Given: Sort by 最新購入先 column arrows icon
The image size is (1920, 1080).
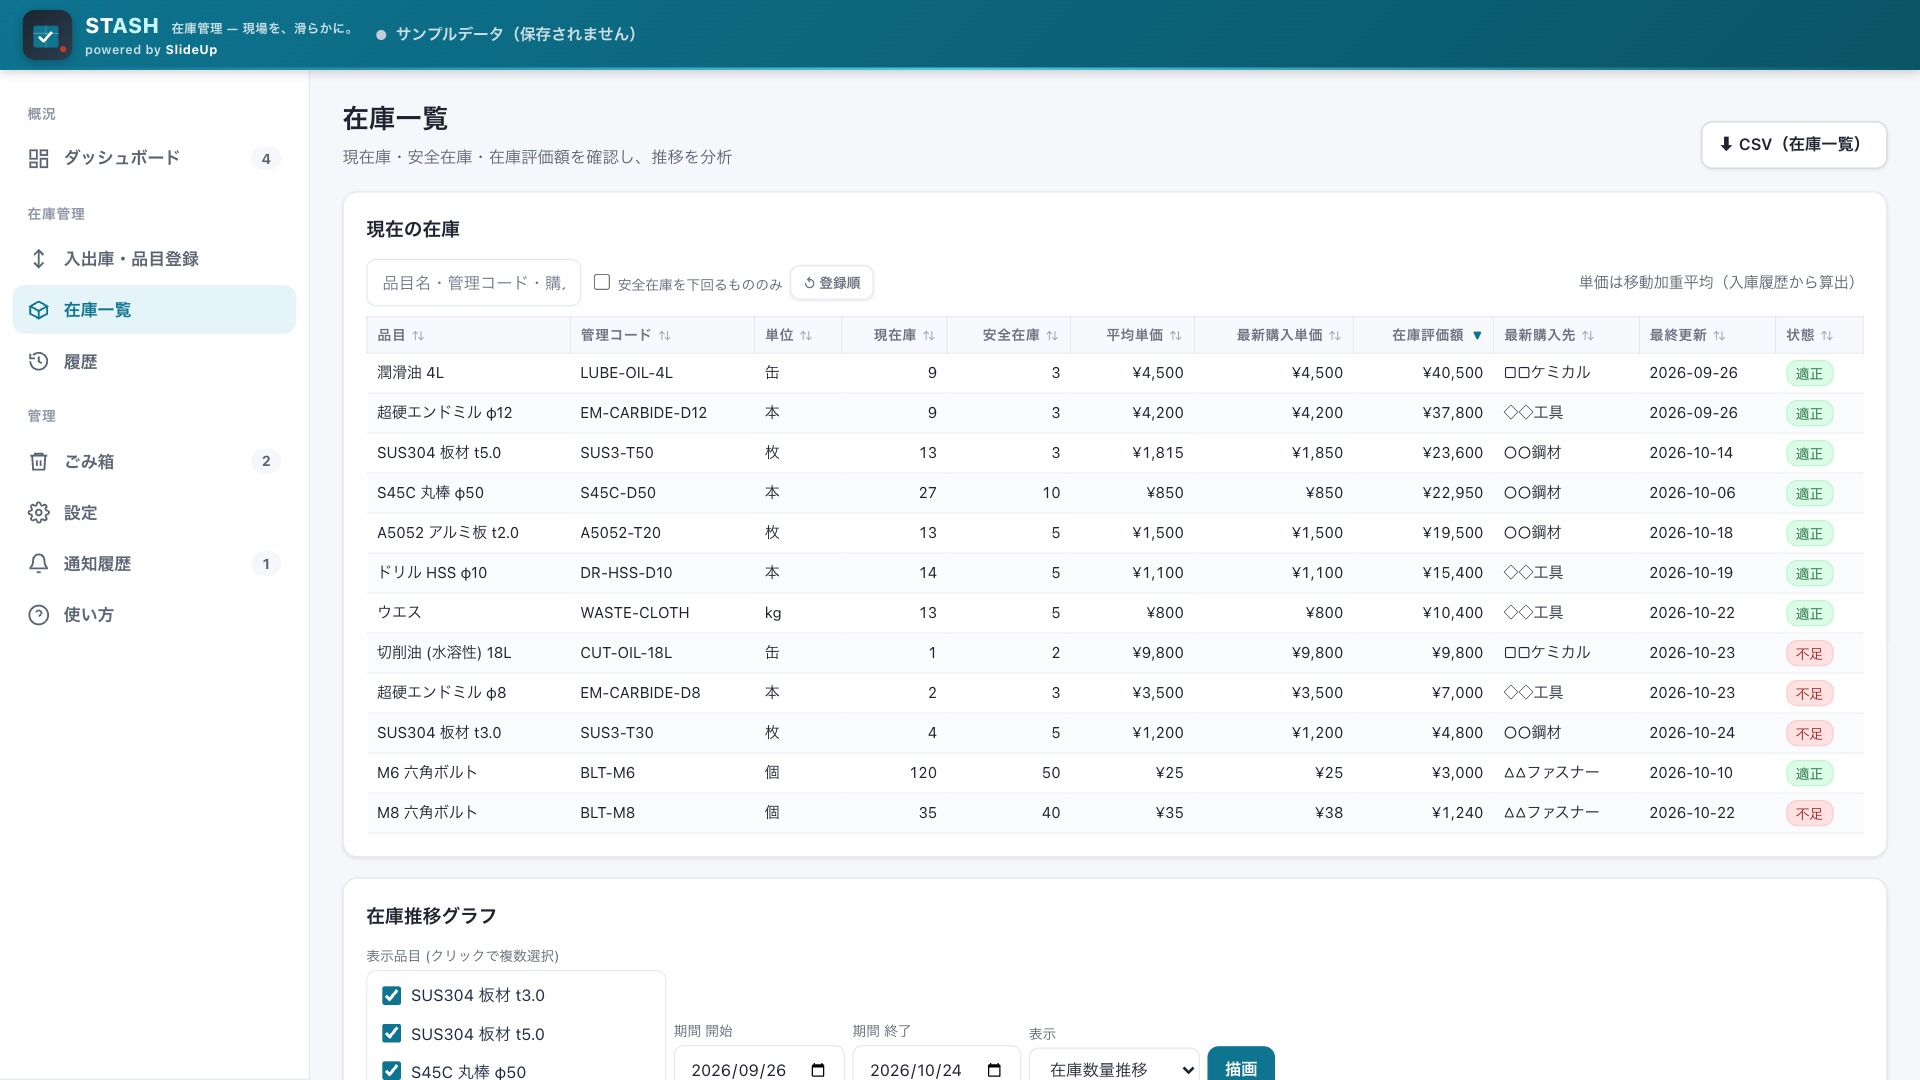Looking at the screenshot, I should click(1588, 336).
